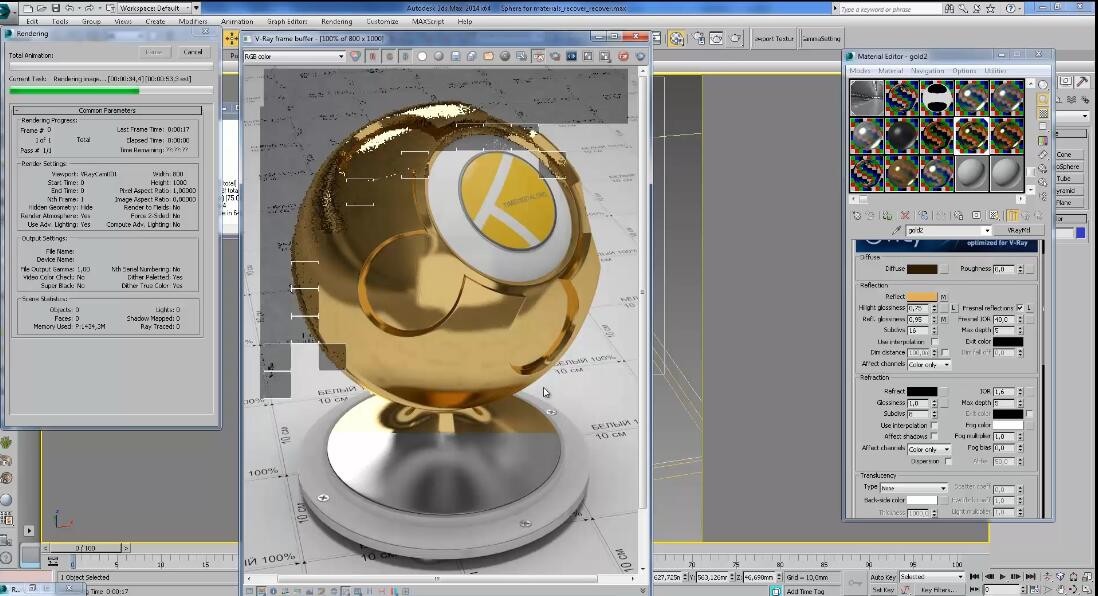Toggle refraction Exit color checkbox
The height and width of the screenshot is (596, 1098).
pyautogui.click(x=1029, y=414)
